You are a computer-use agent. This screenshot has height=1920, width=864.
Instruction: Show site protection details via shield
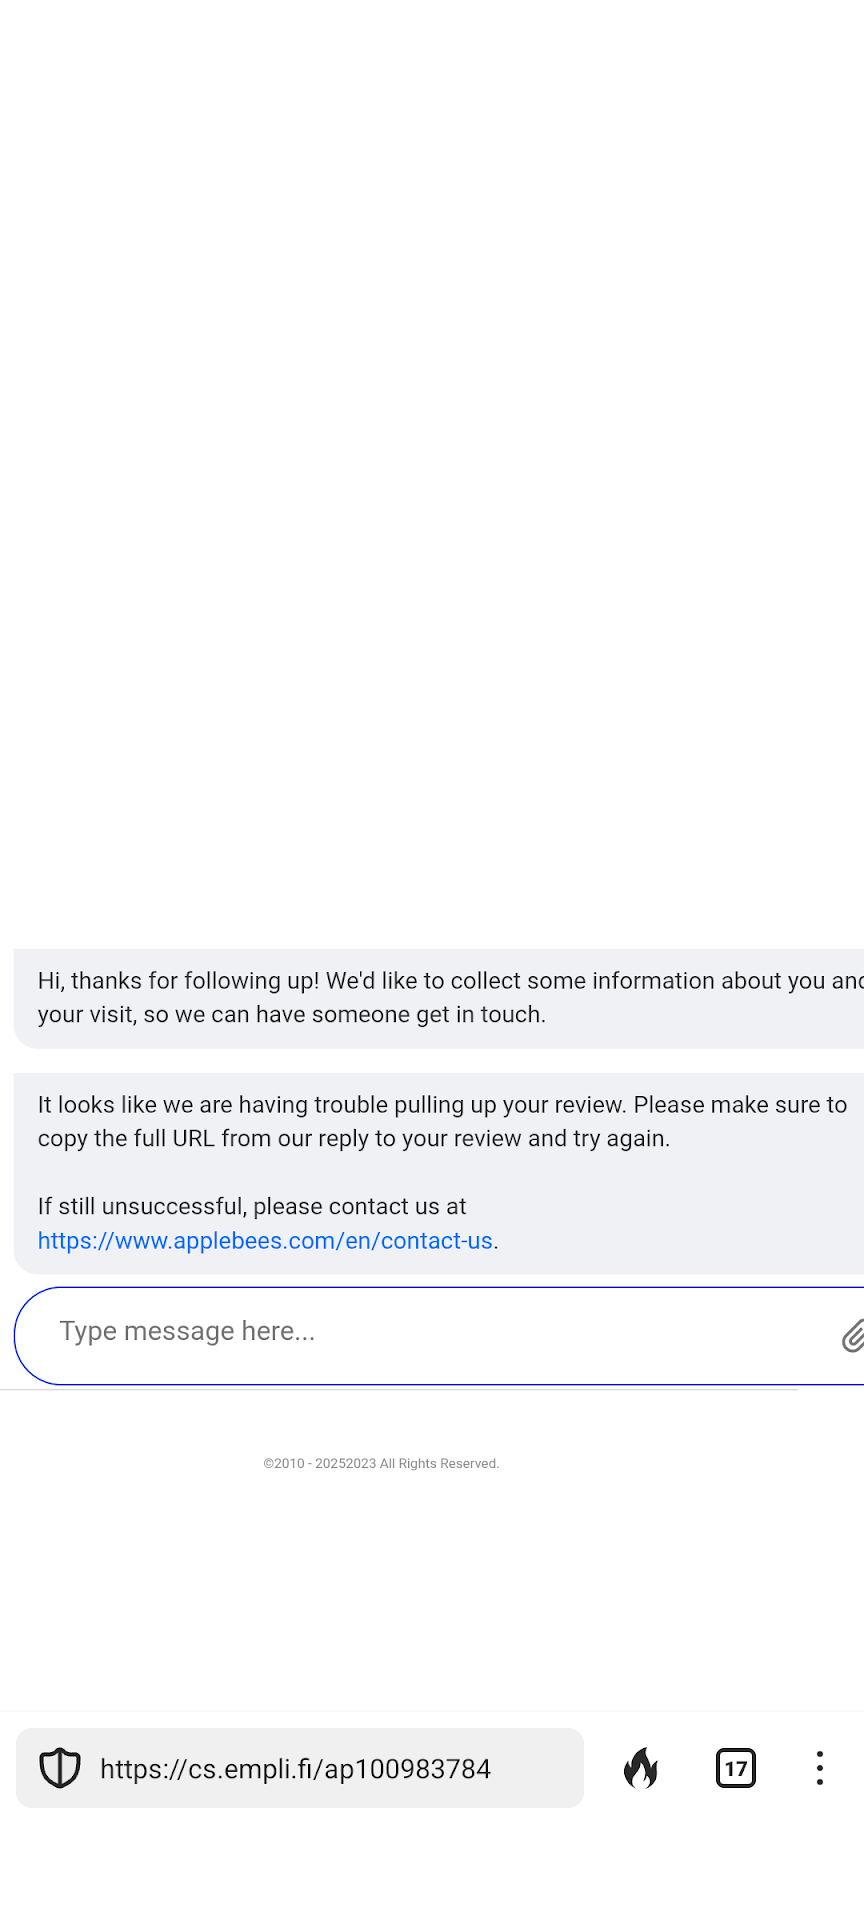click(x=60, y=1768)
